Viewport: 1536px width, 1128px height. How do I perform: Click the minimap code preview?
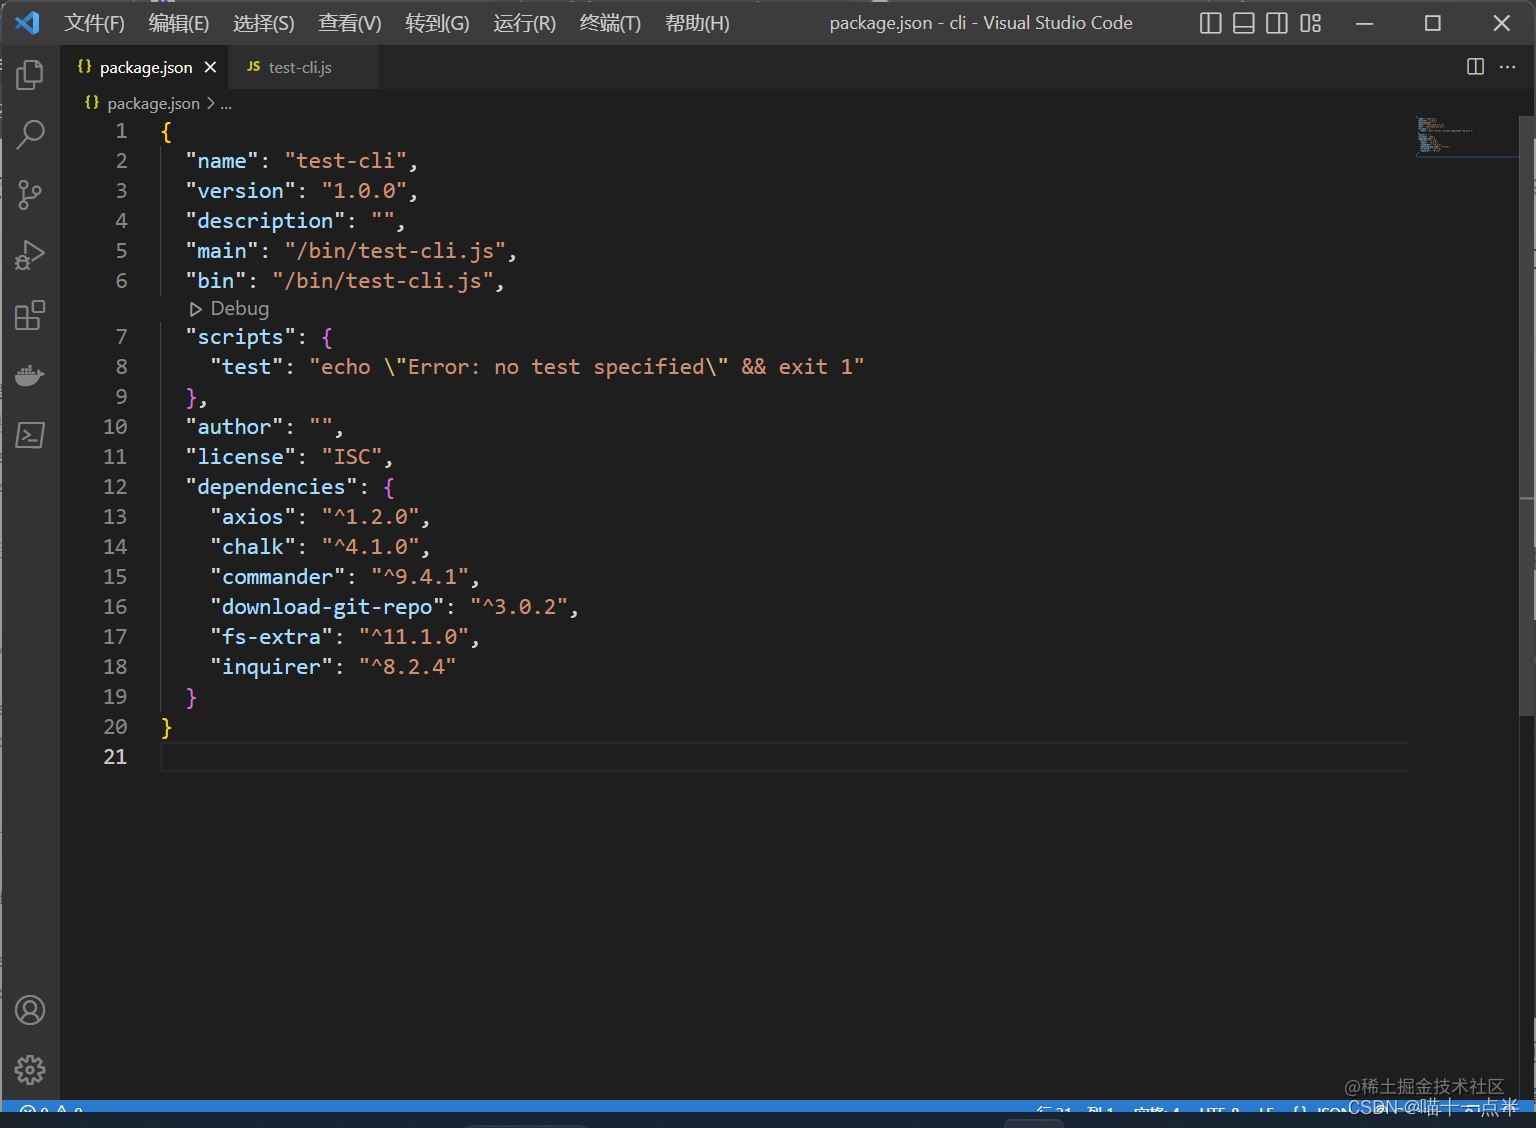coord(1466,136)
